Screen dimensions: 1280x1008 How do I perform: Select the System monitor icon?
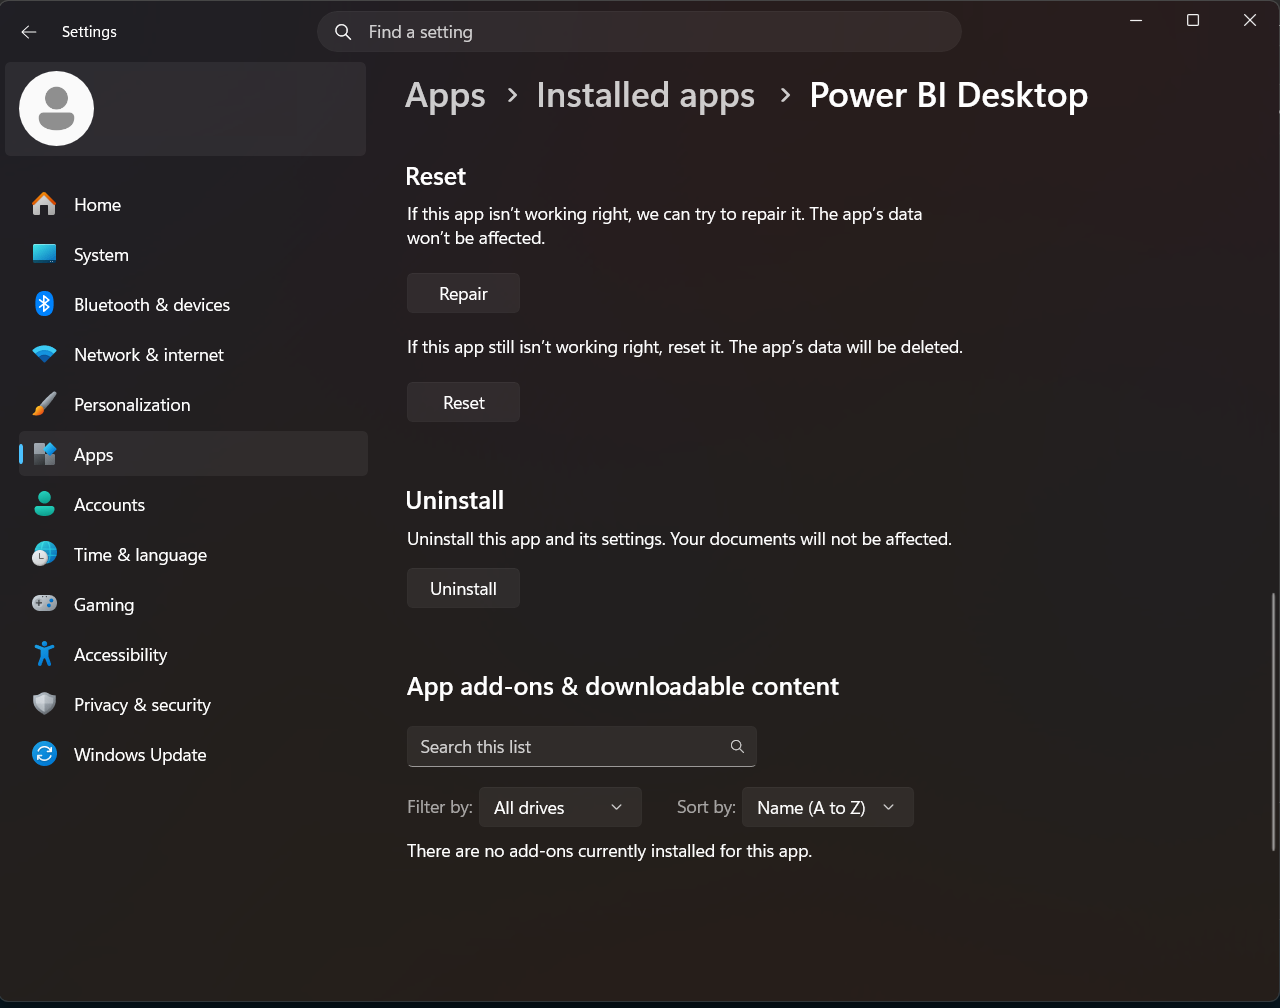coord(44,254)
